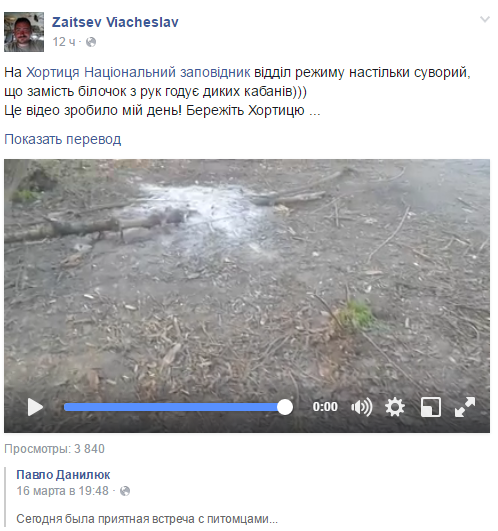Open Zaitsev Viacheslav profile picture

(24, 32)
